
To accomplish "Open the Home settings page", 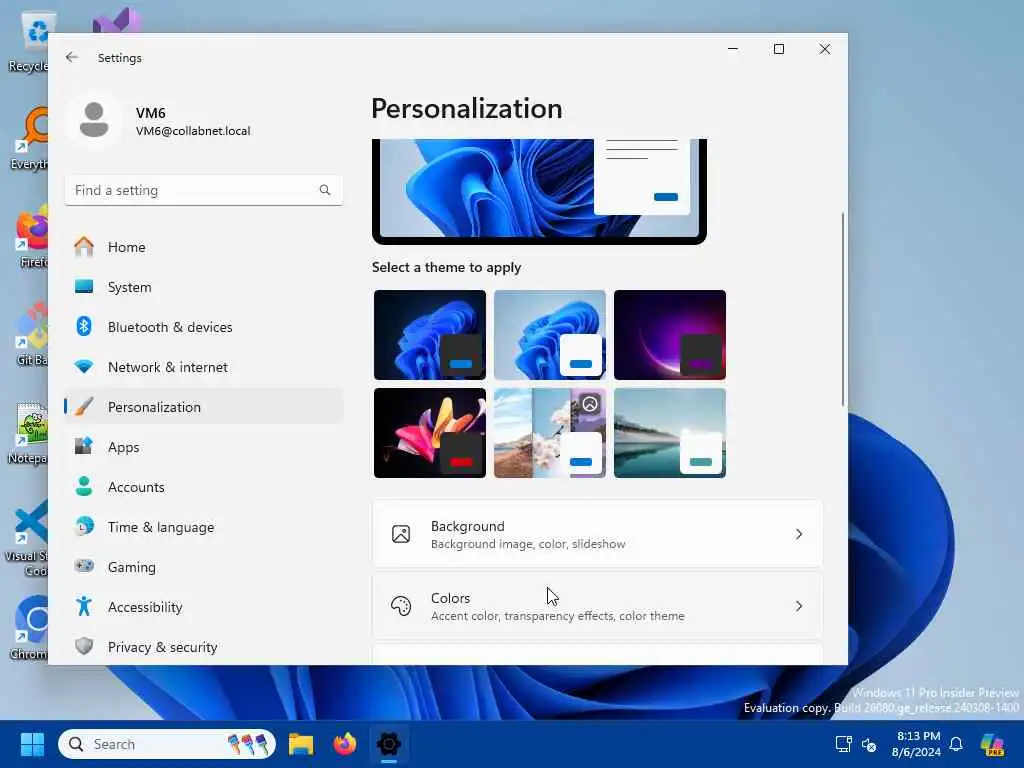I will (x=204, y=247).
